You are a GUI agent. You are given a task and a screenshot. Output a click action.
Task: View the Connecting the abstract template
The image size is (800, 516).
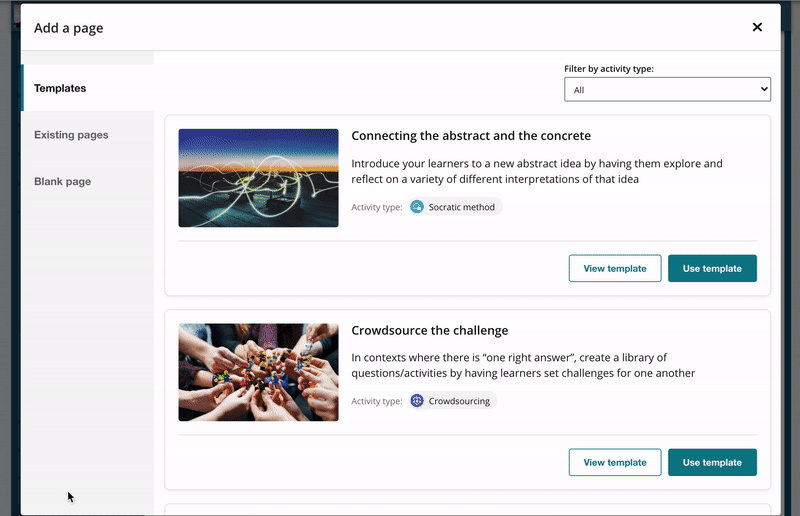615,268
